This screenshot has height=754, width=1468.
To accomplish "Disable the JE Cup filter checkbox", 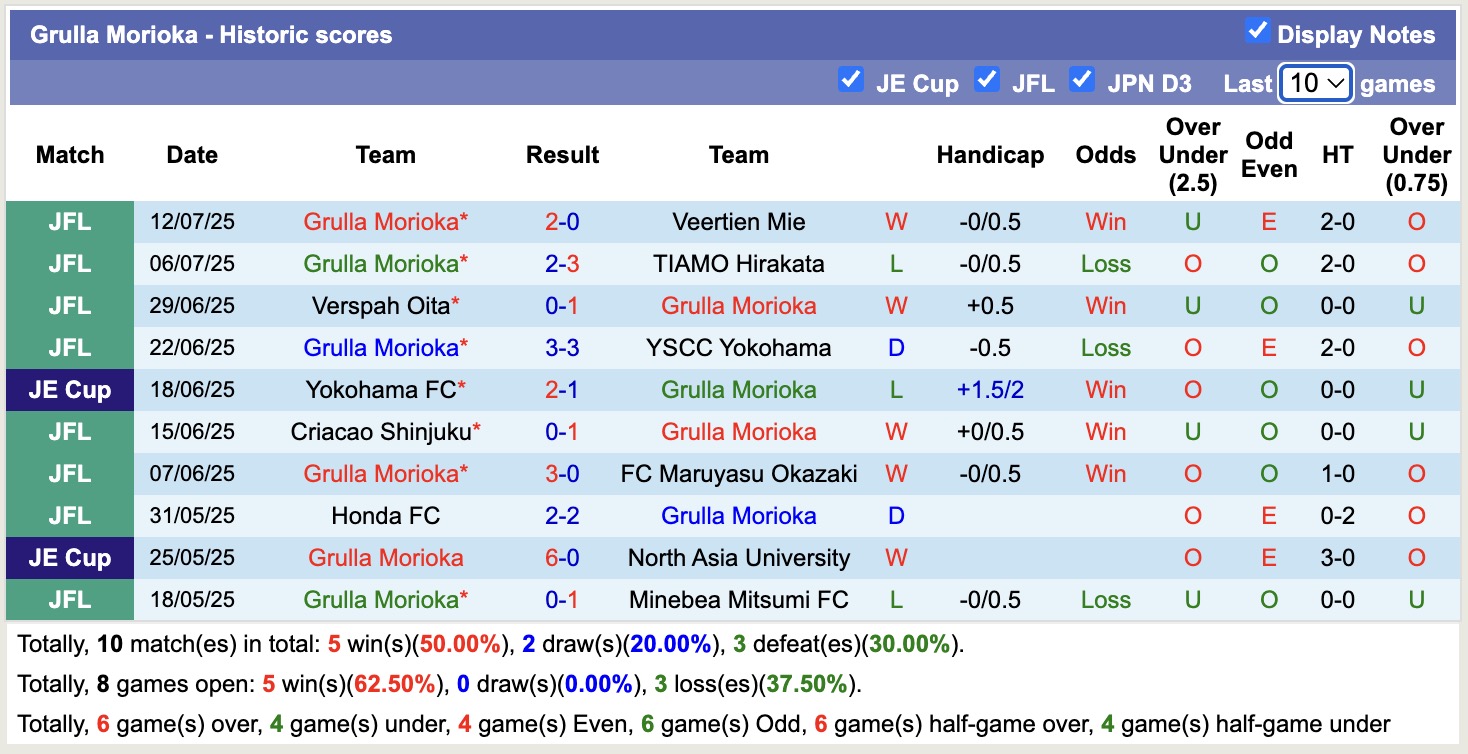I will (x=851, y=80).
